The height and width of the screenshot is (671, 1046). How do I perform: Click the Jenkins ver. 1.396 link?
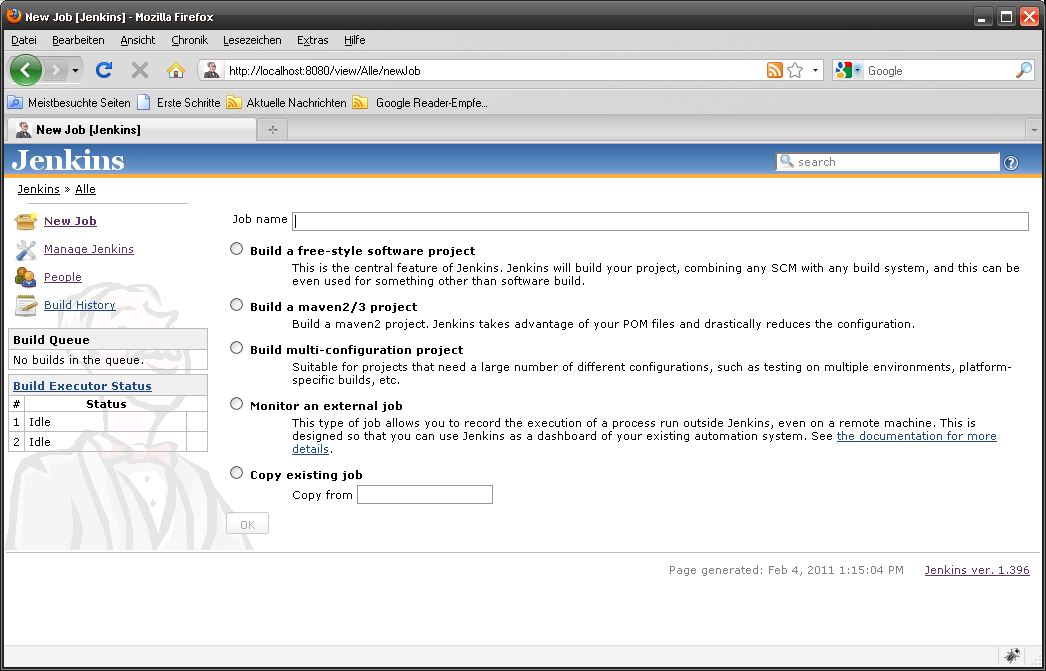[x=976, y=570]
